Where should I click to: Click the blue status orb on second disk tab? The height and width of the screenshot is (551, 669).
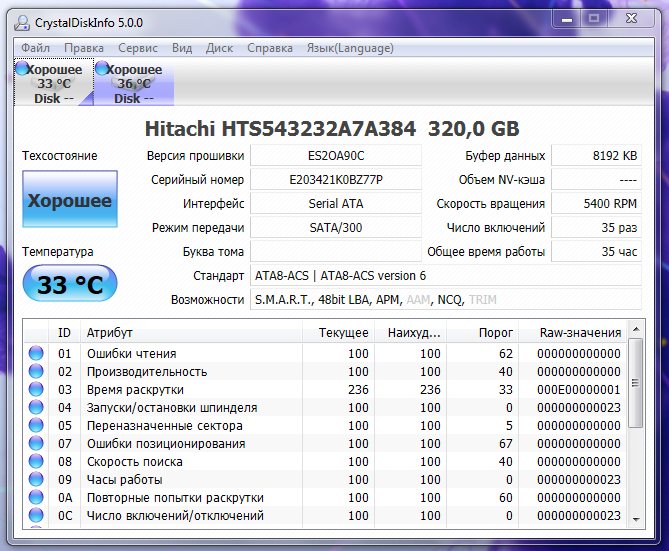pyautogui.click(x=102, y=68)
